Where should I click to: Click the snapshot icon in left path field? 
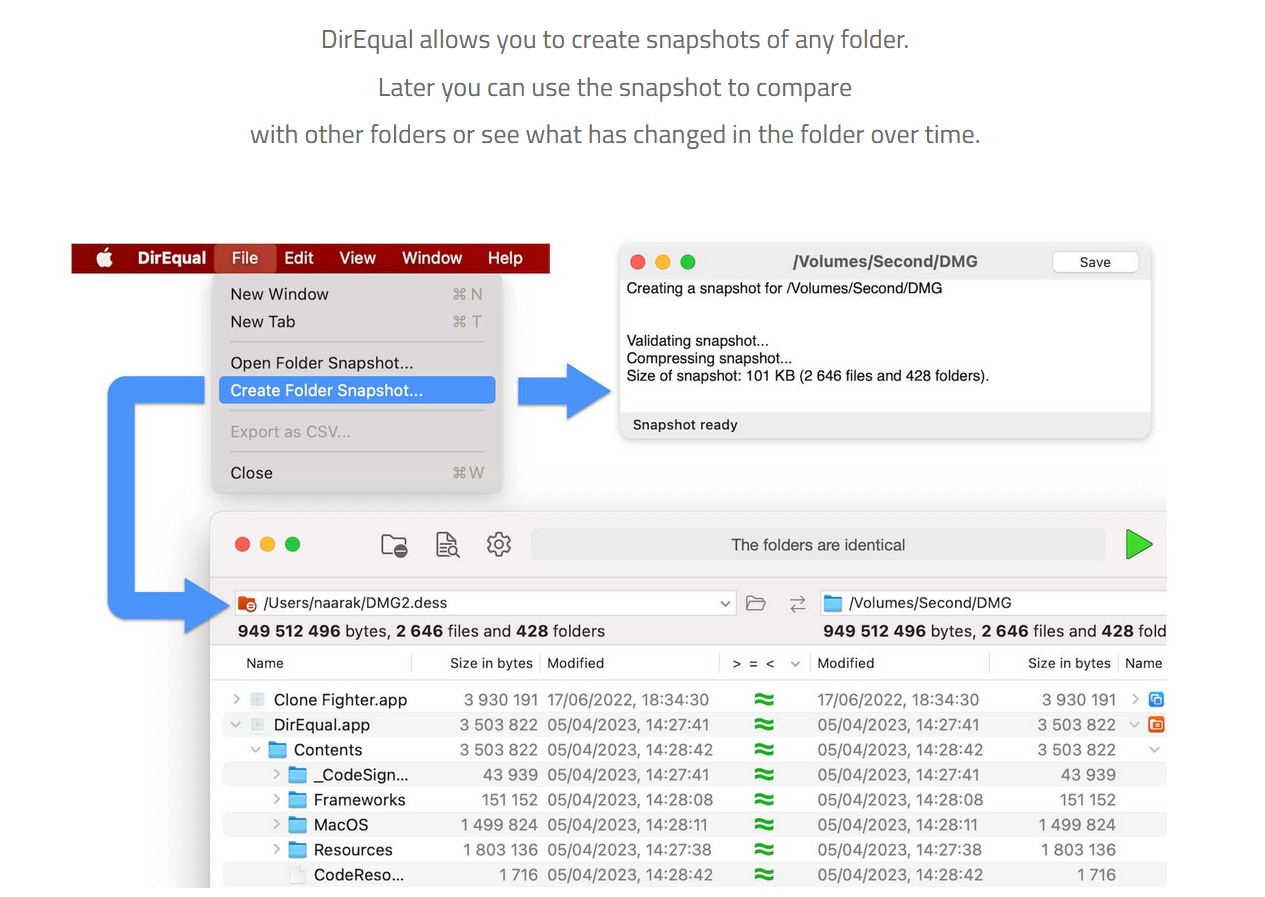pyautogui.click(x=247, y=603)
